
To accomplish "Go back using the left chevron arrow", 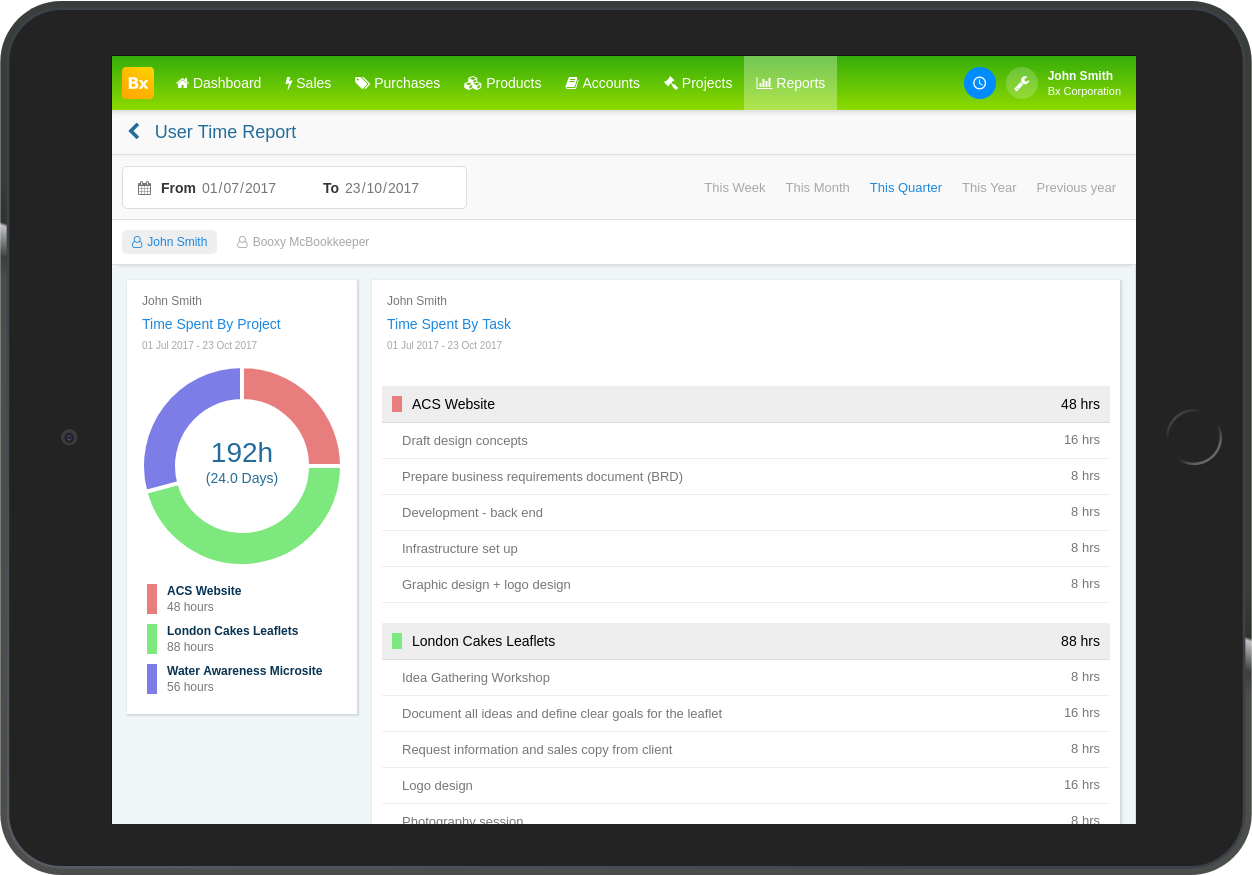I will [134, 131].
